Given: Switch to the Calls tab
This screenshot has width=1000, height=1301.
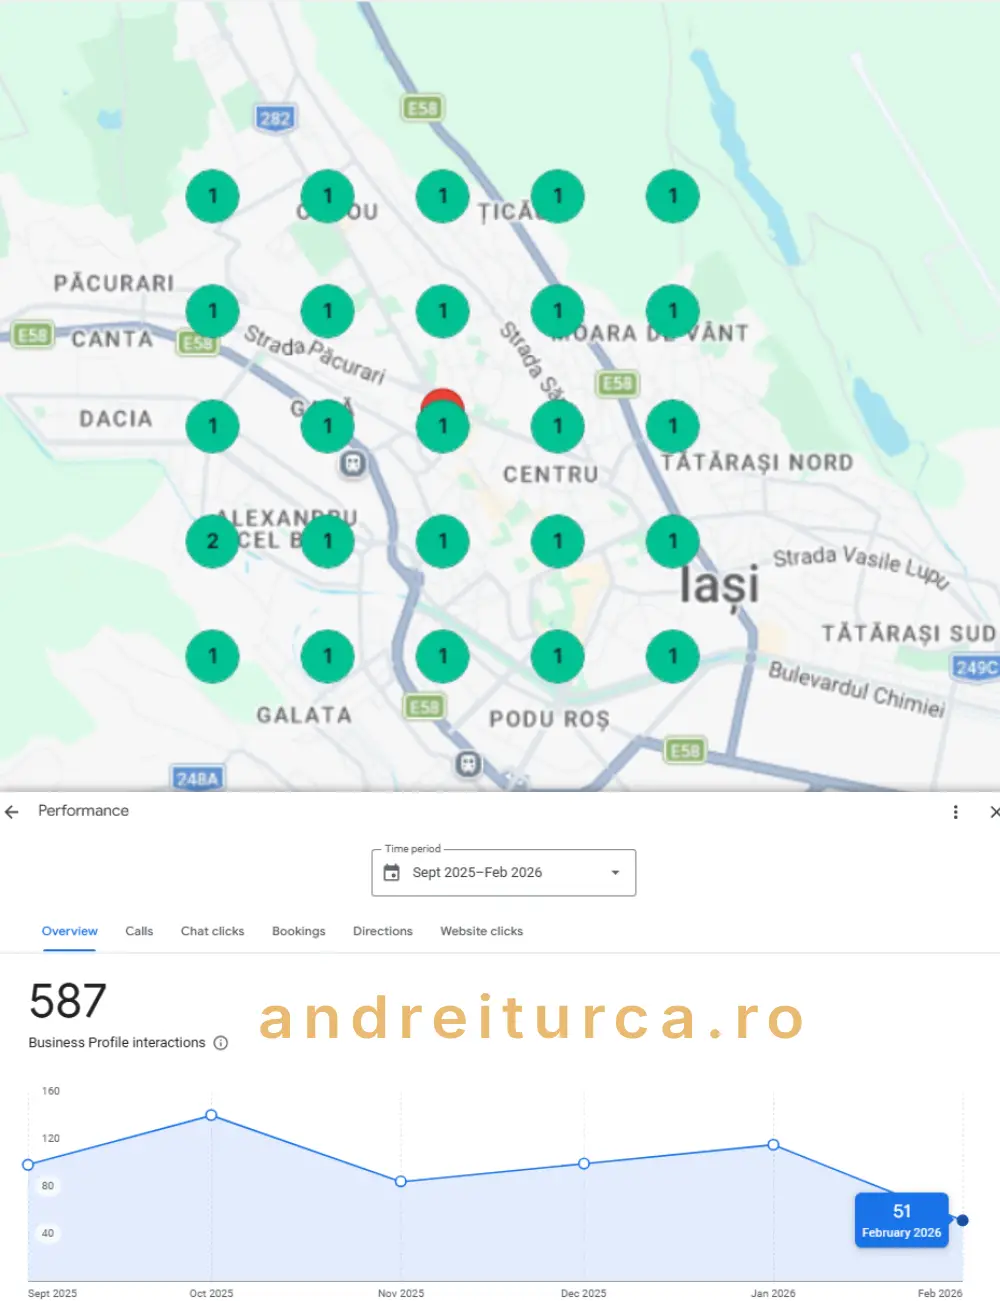Looking at the screenshot, I should pos(139,931).
